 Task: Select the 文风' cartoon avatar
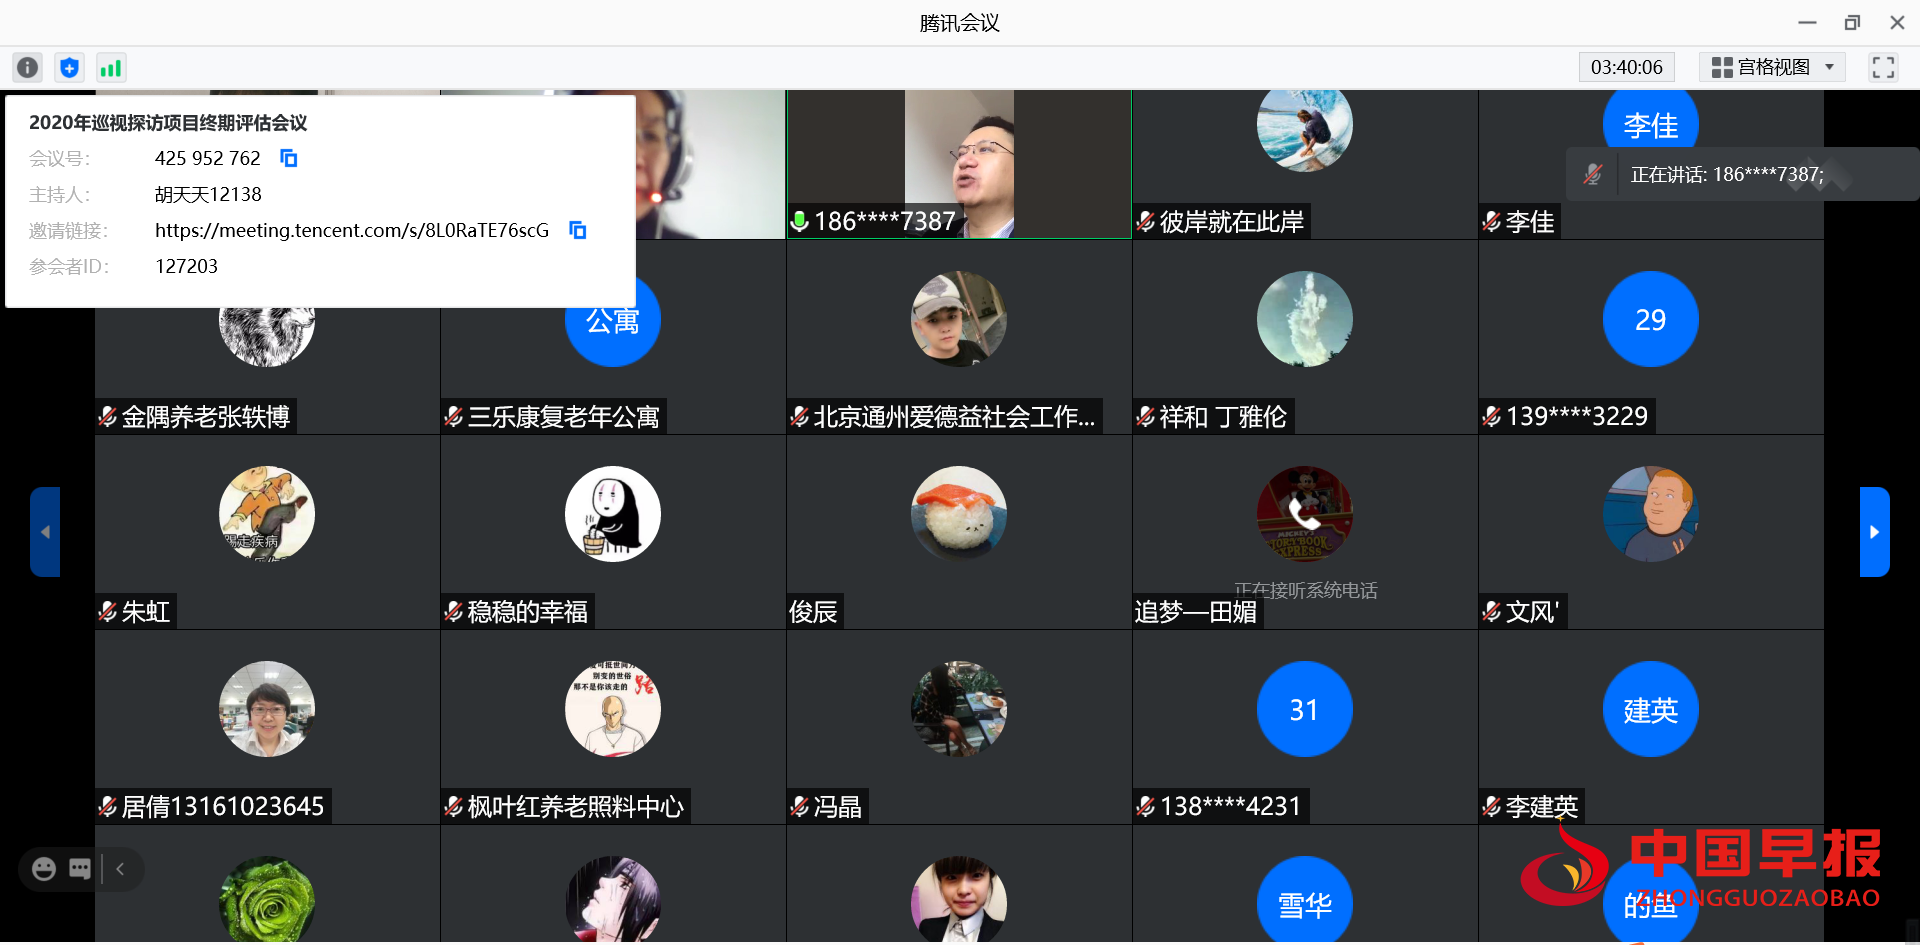click(1651, 514)
